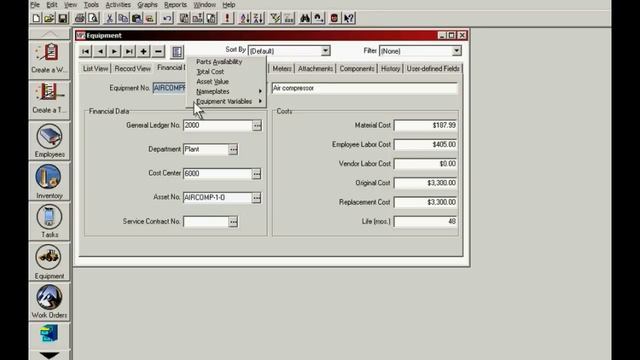Click the New document toolbar icon
The width and height of the screenshot is (640, 360).
click(x=36, y=18)
